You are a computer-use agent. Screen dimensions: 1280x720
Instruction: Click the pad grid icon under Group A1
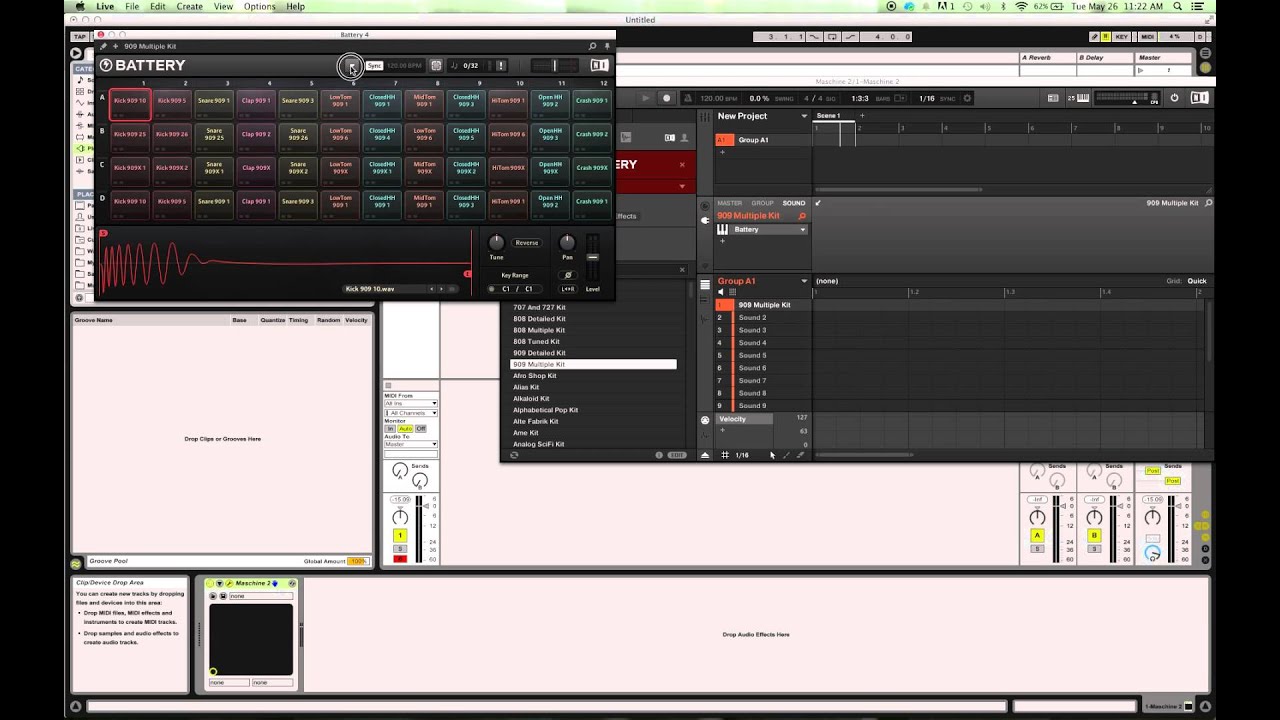tap(732, 292)
